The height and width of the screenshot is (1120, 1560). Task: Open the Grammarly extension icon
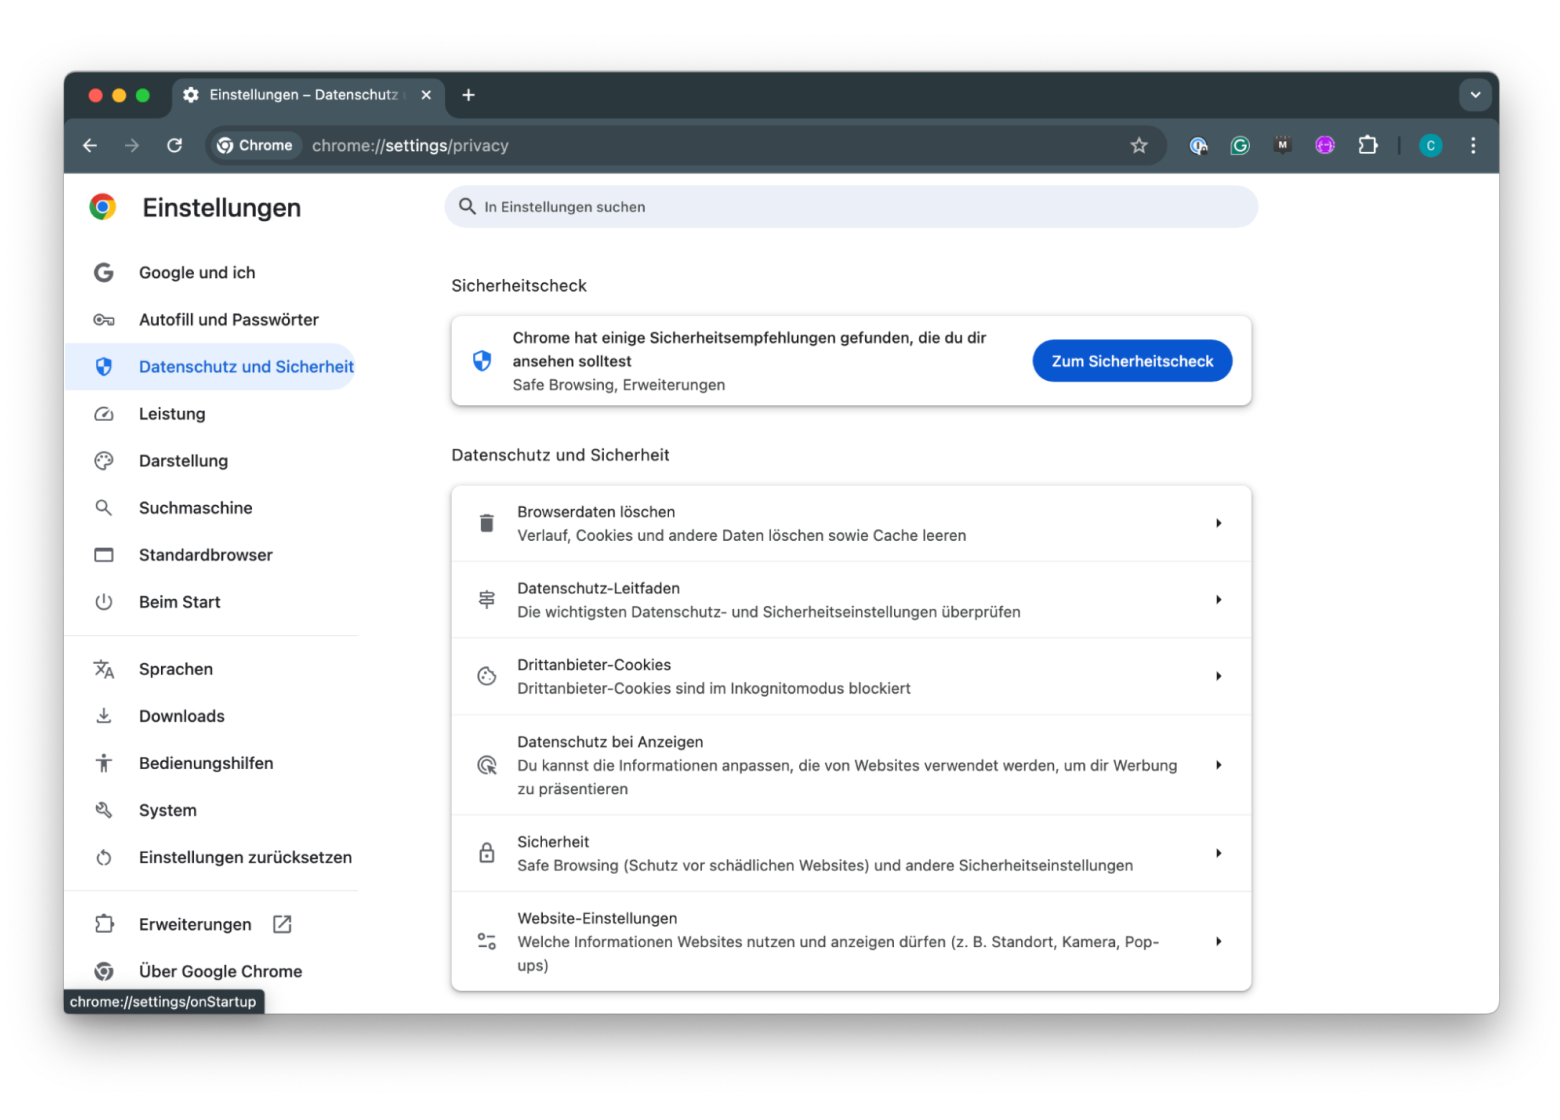point(1240,146)
